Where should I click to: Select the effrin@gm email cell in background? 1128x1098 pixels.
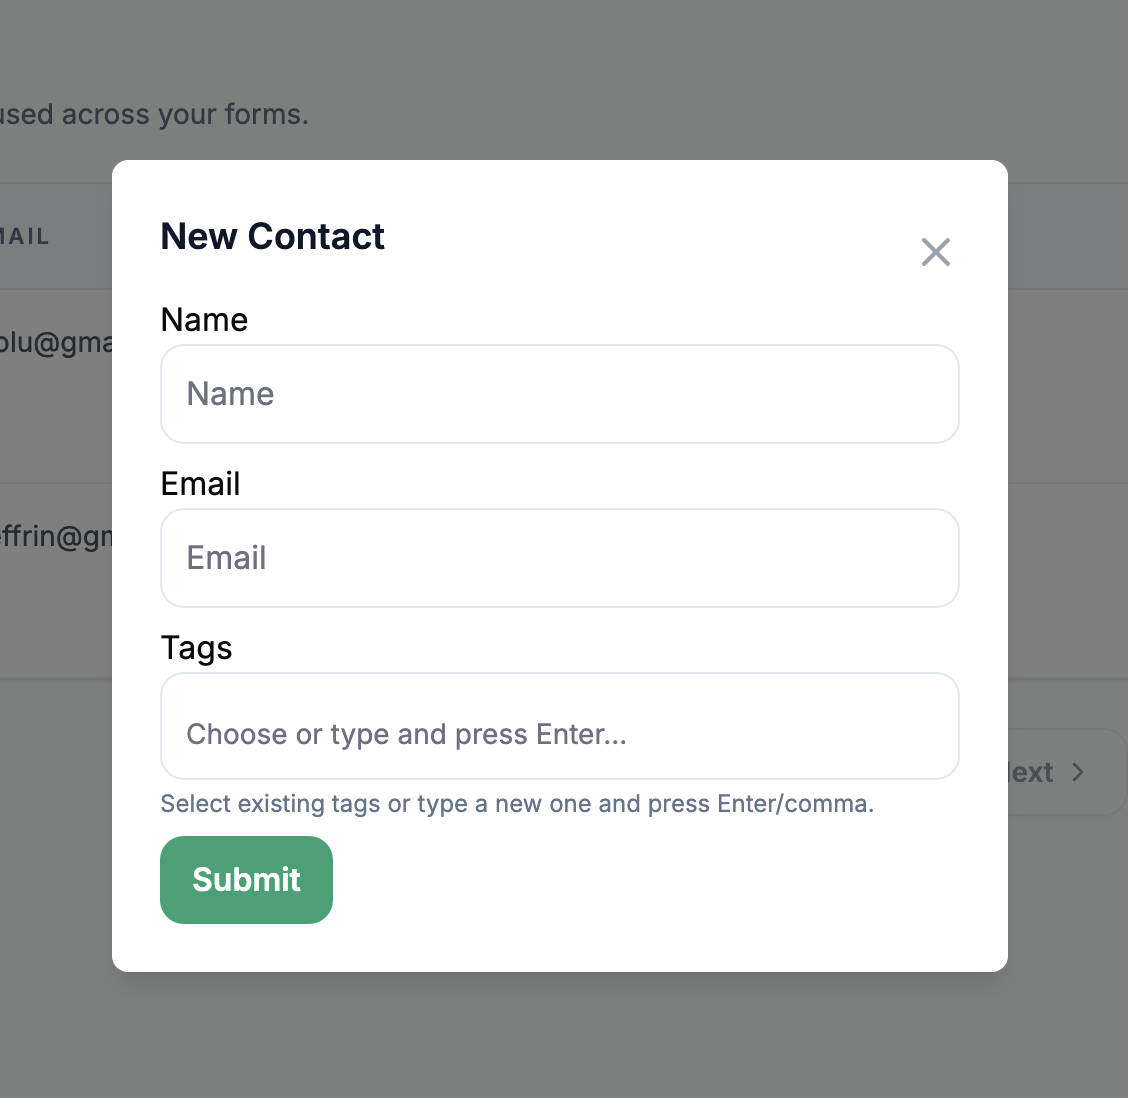pos(55,537)
